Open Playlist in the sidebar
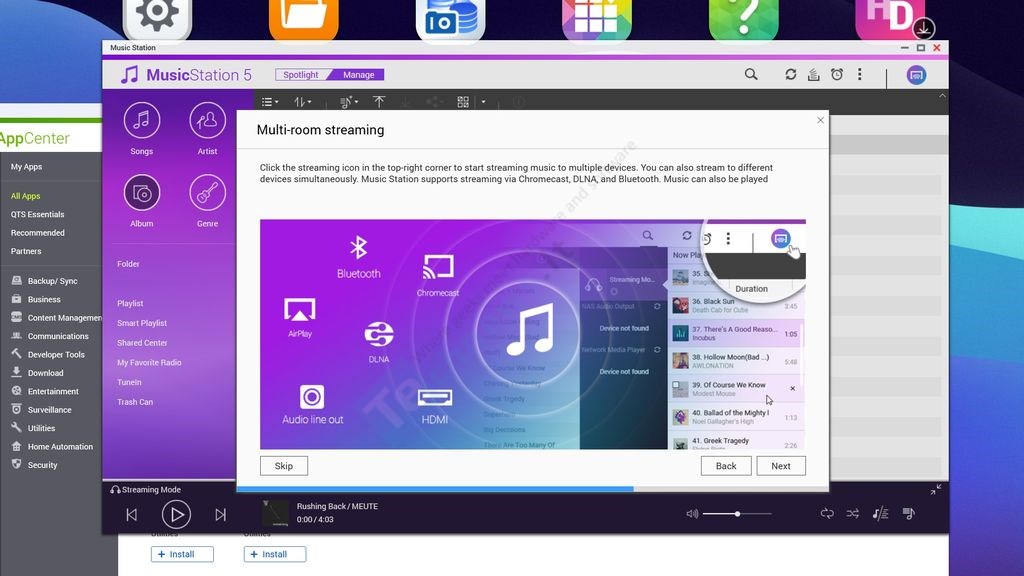 [x=130, y=303]
